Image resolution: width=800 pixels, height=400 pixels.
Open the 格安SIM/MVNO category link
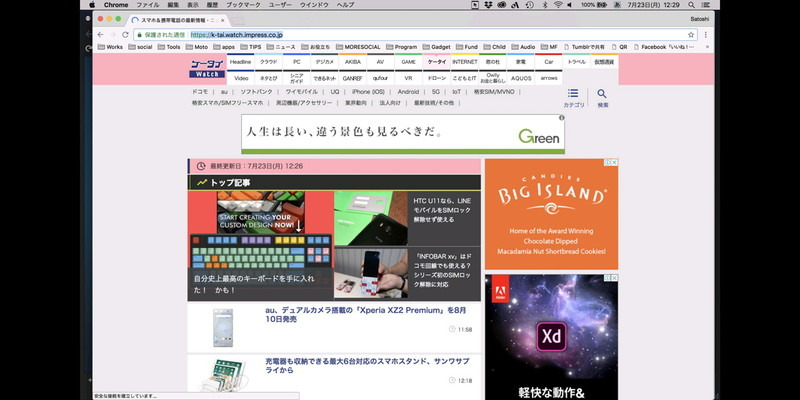click(494, 92)
